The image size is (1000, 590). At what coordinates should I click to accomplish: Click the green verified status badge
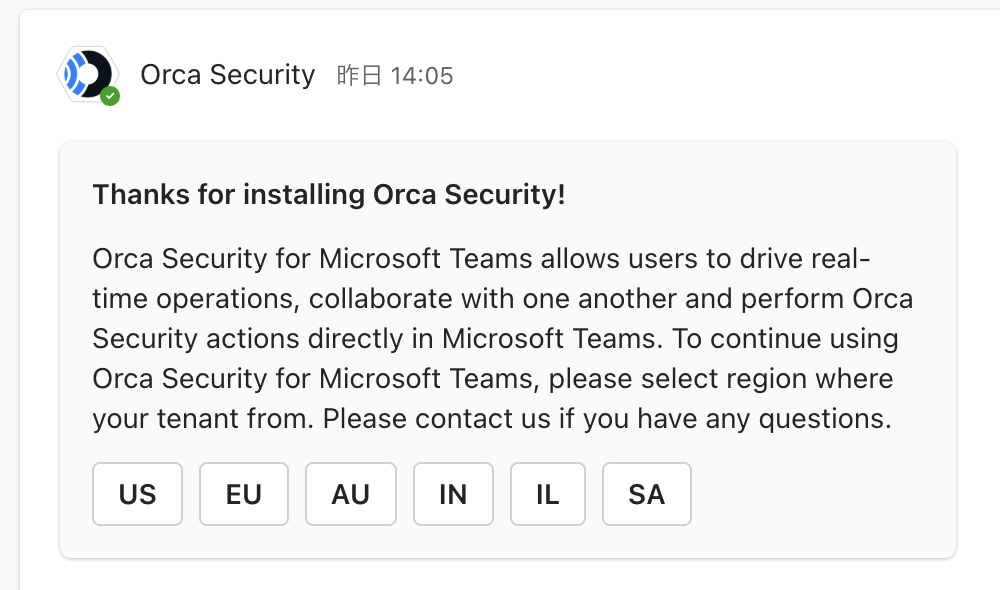(110, 96)
